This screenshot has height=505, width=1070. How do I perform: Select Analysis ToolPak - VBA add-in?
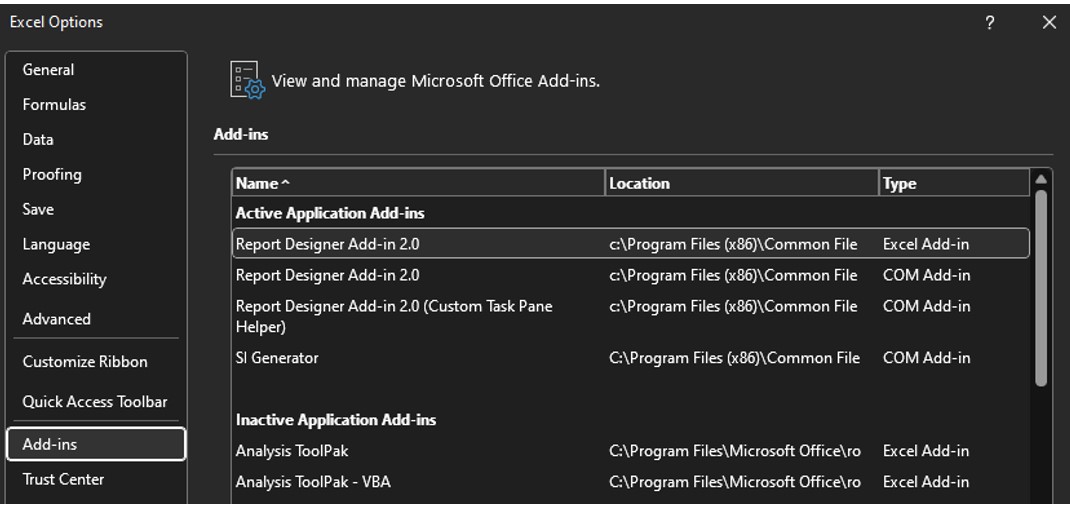(x=631, y=482)
